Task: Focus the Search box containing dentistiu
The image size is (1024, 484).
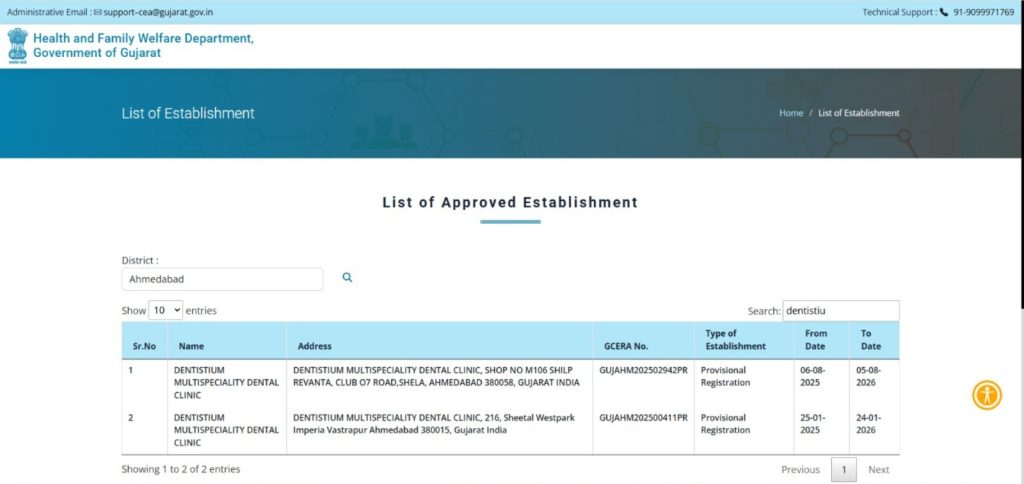Action: click(840, 311)
